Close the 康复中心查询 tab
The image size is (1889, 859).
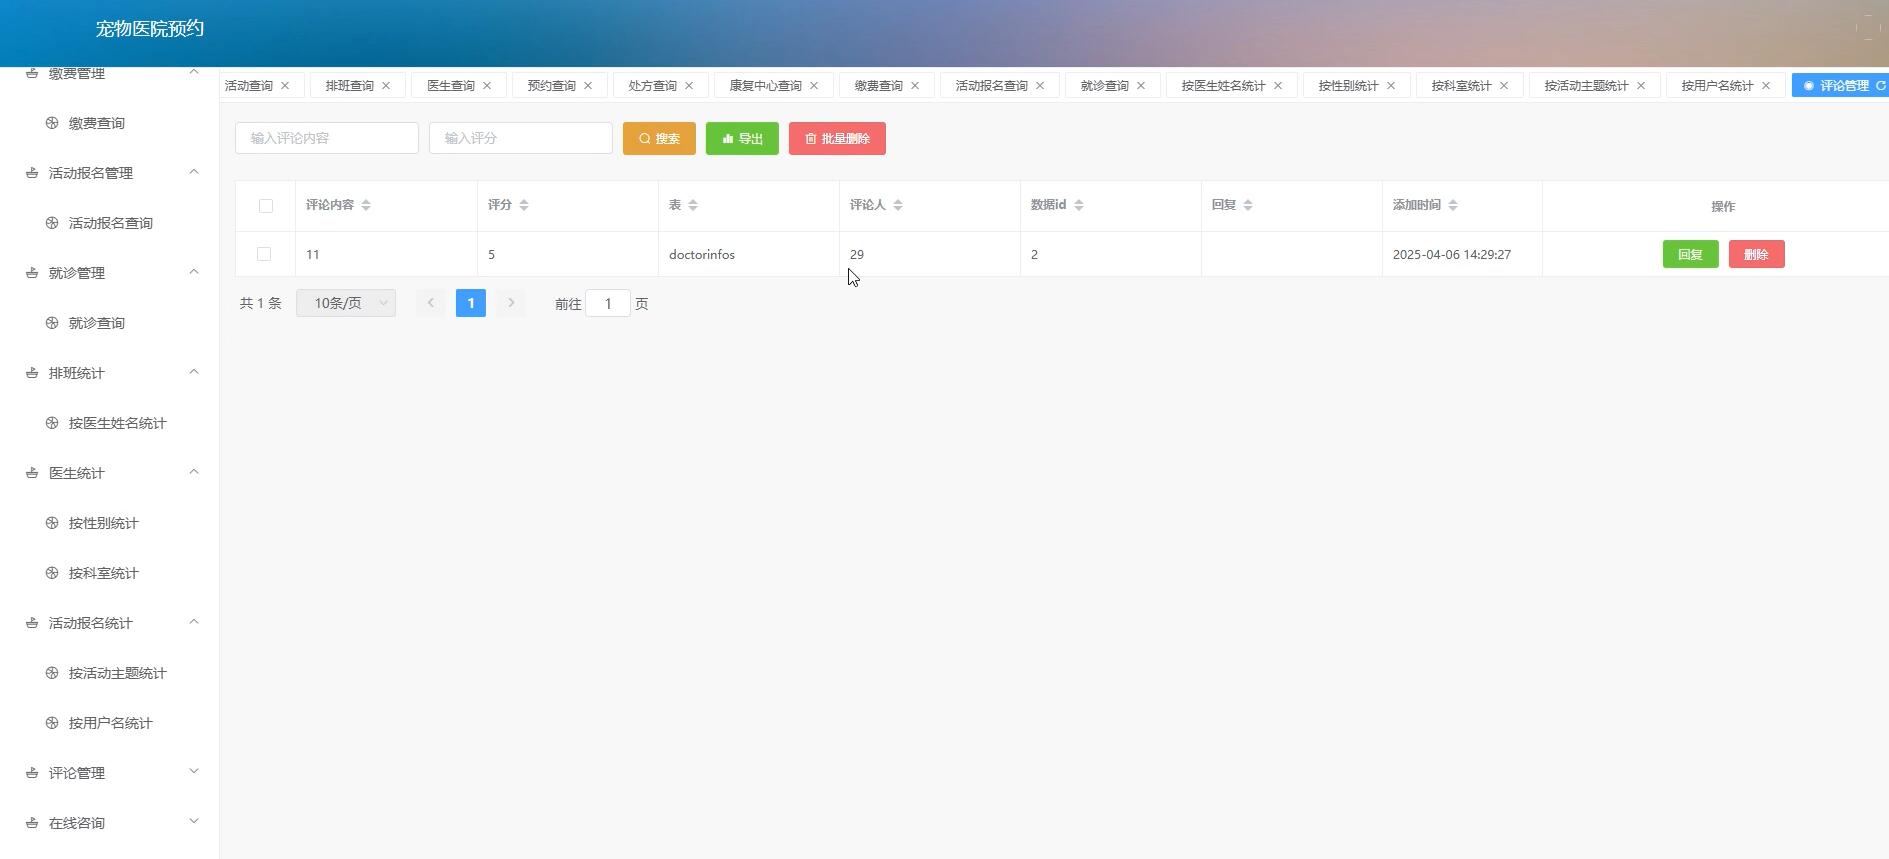click(x=814, y=86)
